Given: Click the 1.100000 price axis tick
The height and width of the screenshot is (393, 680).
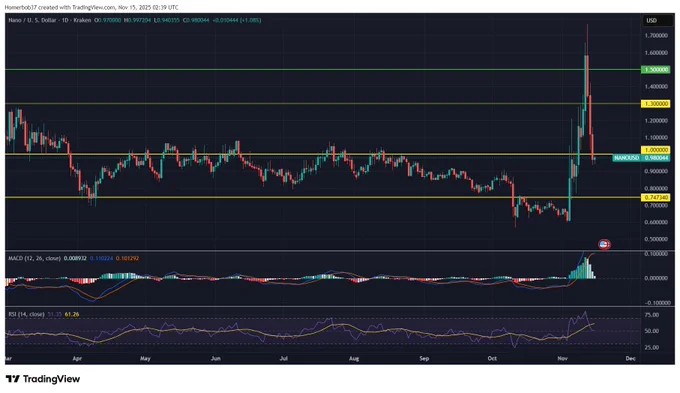Looking at the screenshot, I should click(656, 138).
